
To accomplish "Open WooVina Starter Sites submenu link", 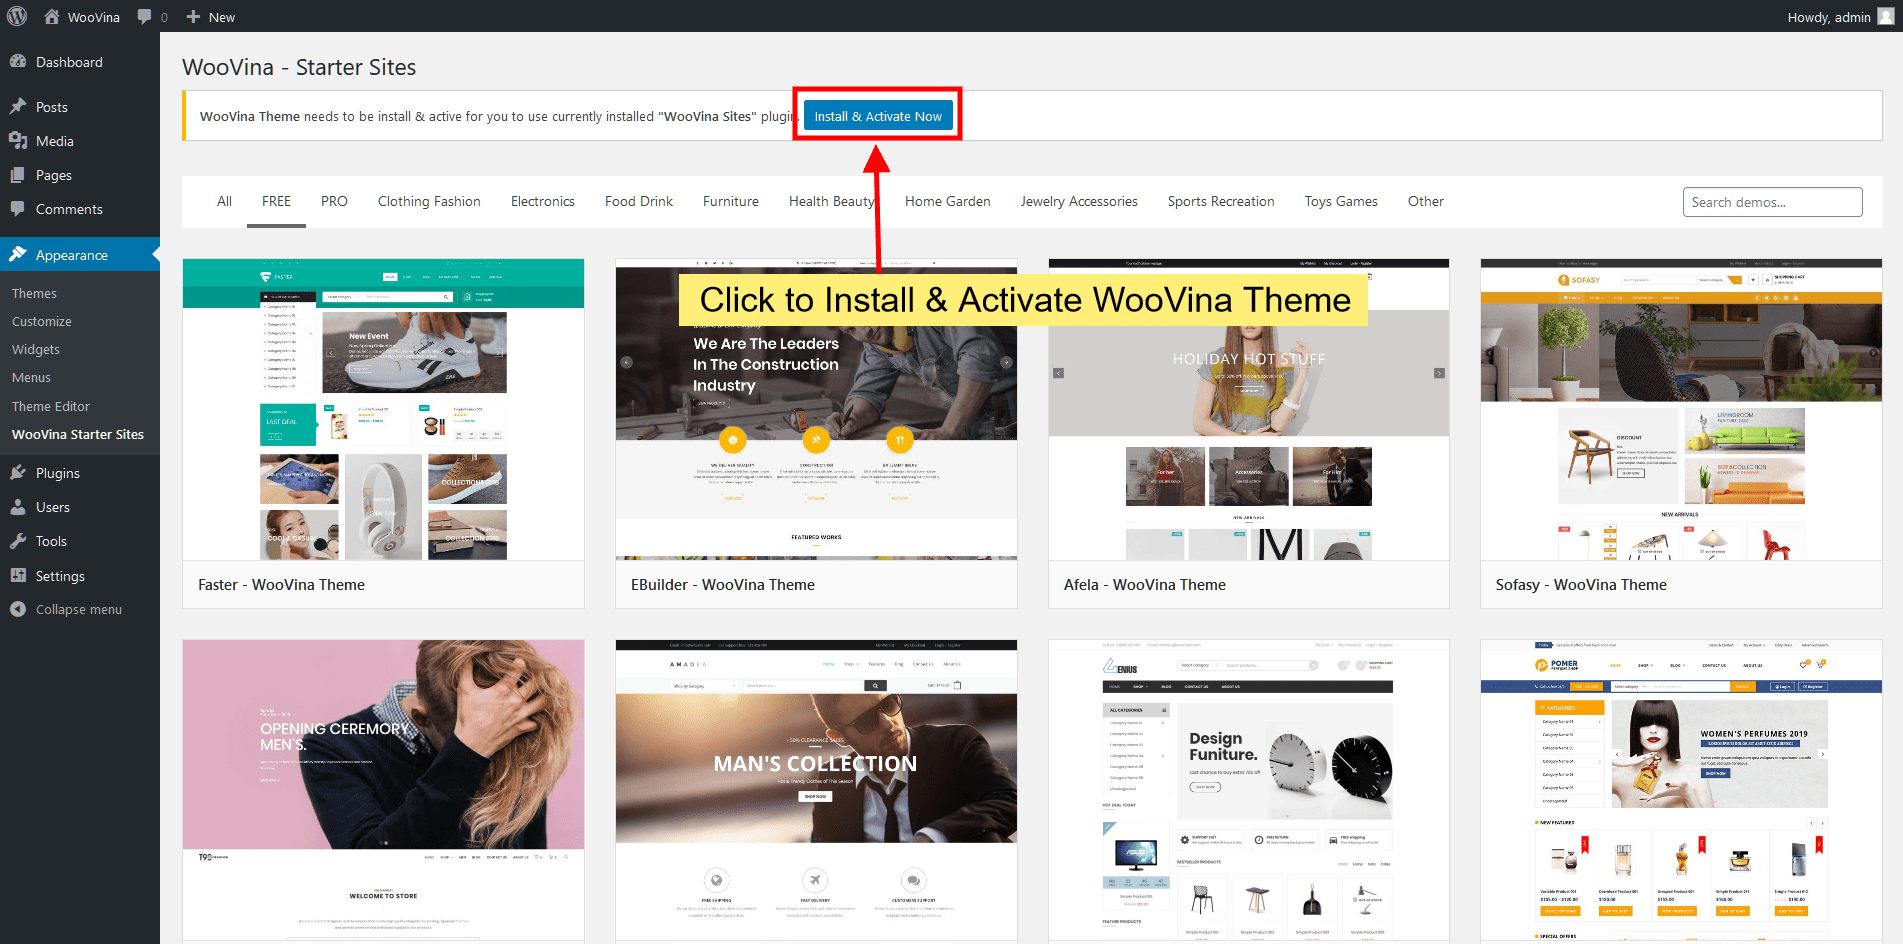I will click(x=78, y=434).
